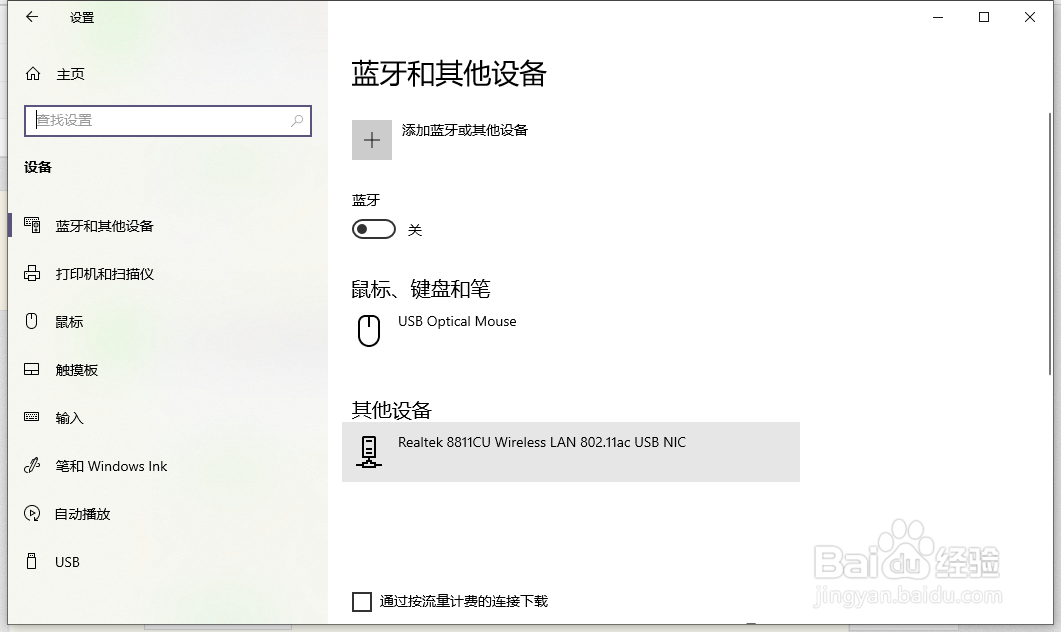Check the 通过按流量计费的连接下载 checkbox
The height and width of the screenshot is (632, 1061).
point(361,601)
